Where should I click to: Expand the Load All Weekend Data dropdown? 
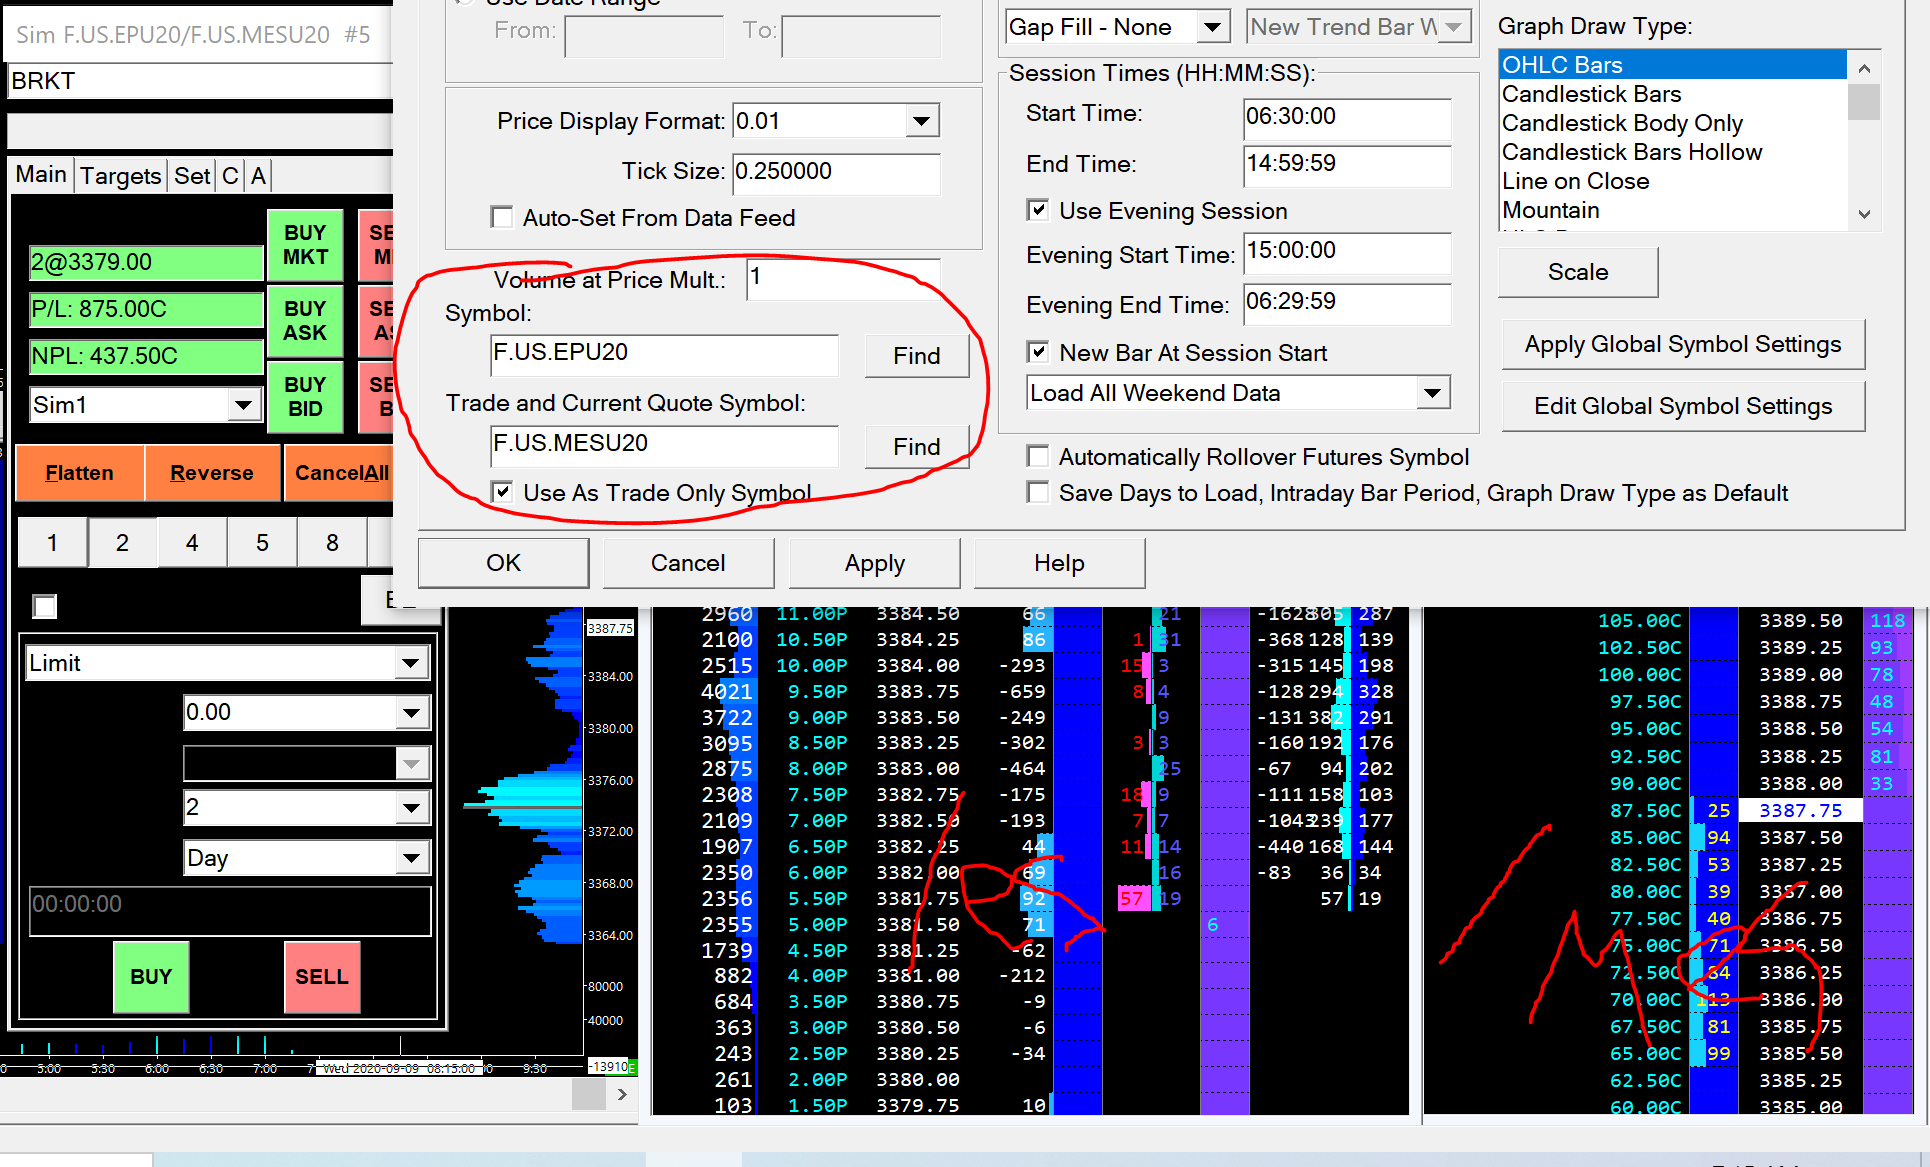coord(1432,393)
